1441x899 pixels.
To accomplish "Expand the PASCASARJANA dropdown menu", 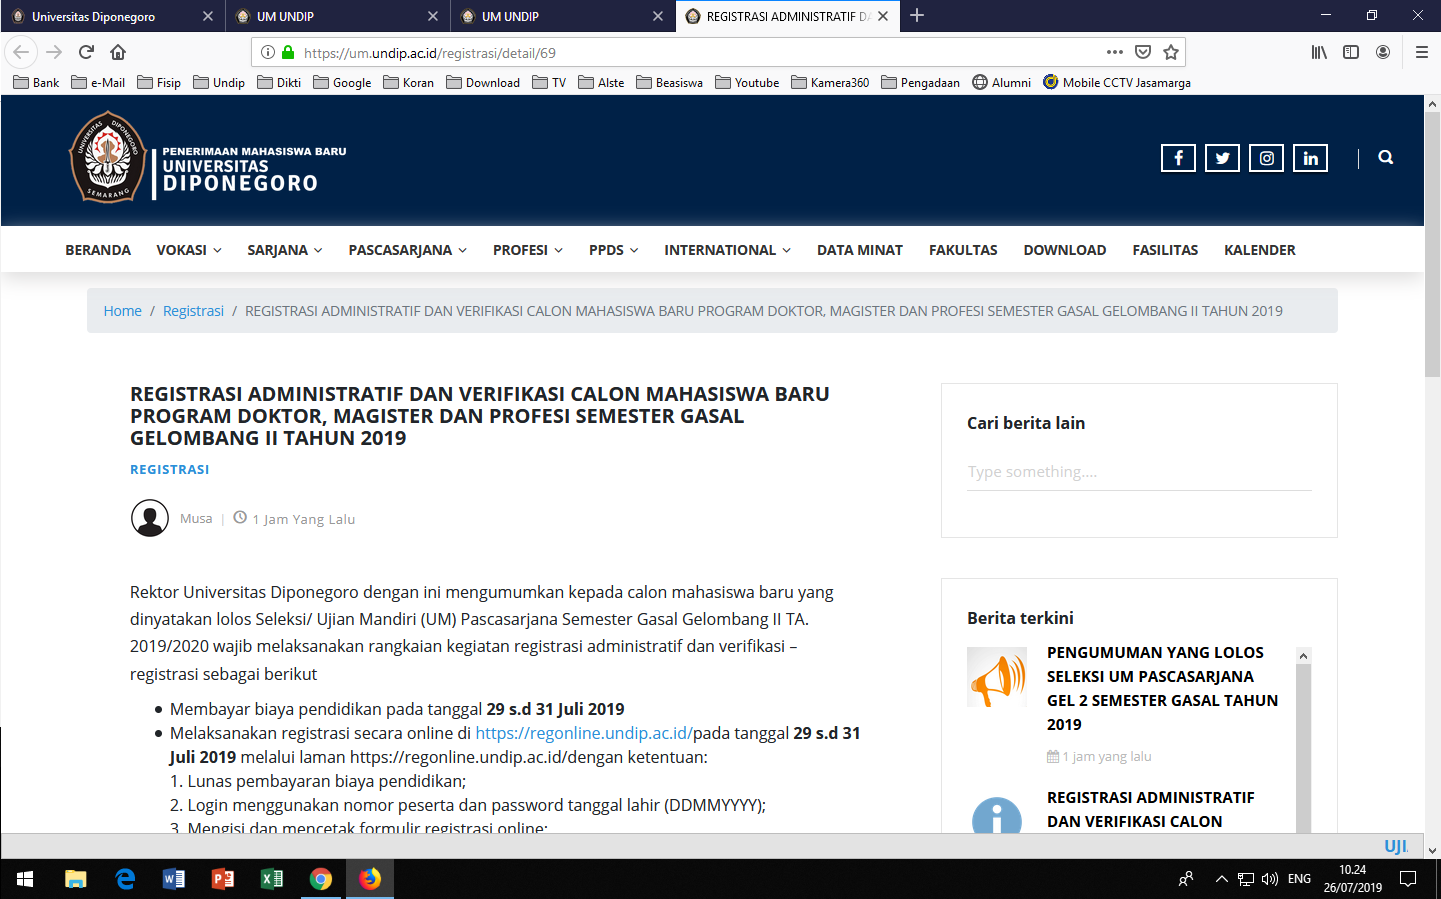I will pyautogui.click(x=407, y=250).
